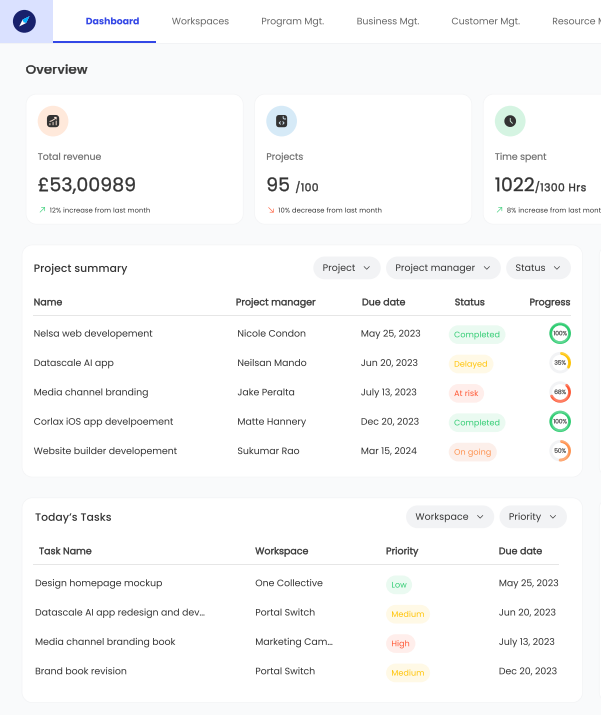Image resolution: width=601 pixels, height=715 pixels.
Task: Click the £53,00989 total revenue value
Action: tap(87, 185)
